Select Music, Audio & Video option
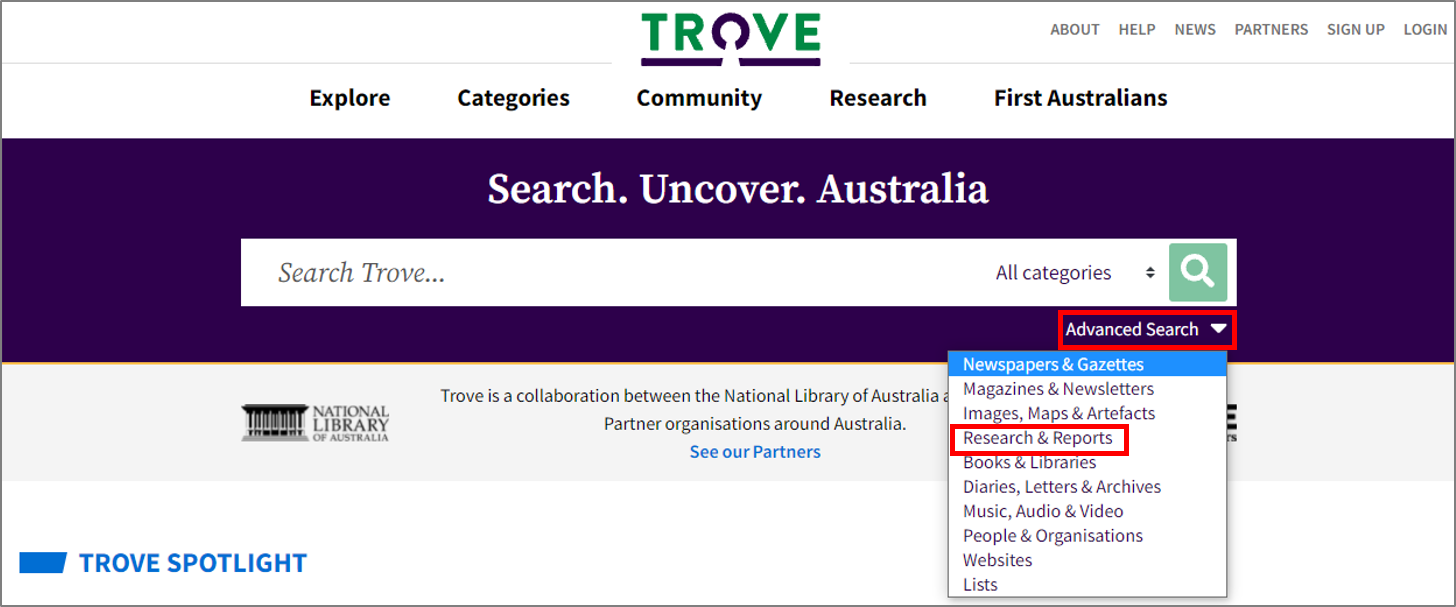The image size is (1456, 607). coord(1087,511)
